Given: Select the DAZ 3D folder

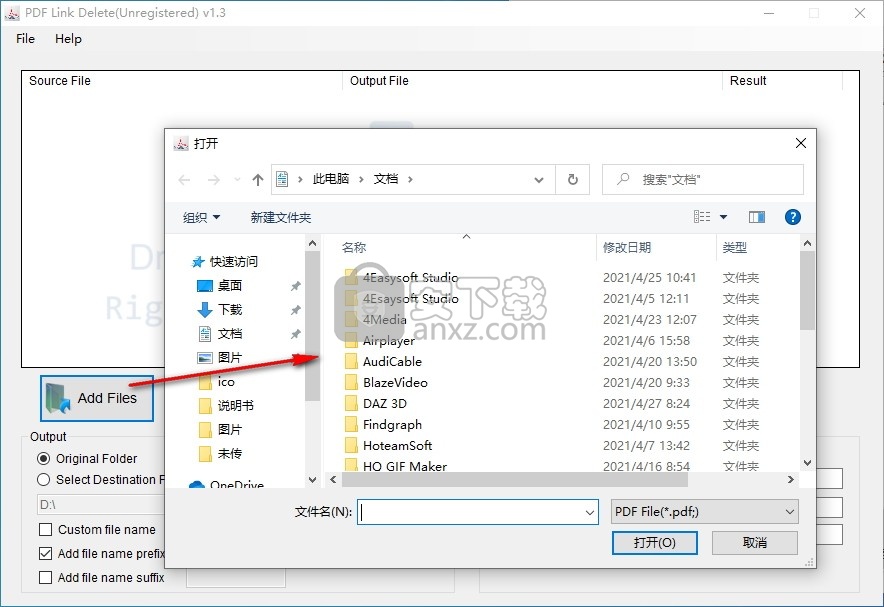Looking at the screenshot, I should coord(384,404).
